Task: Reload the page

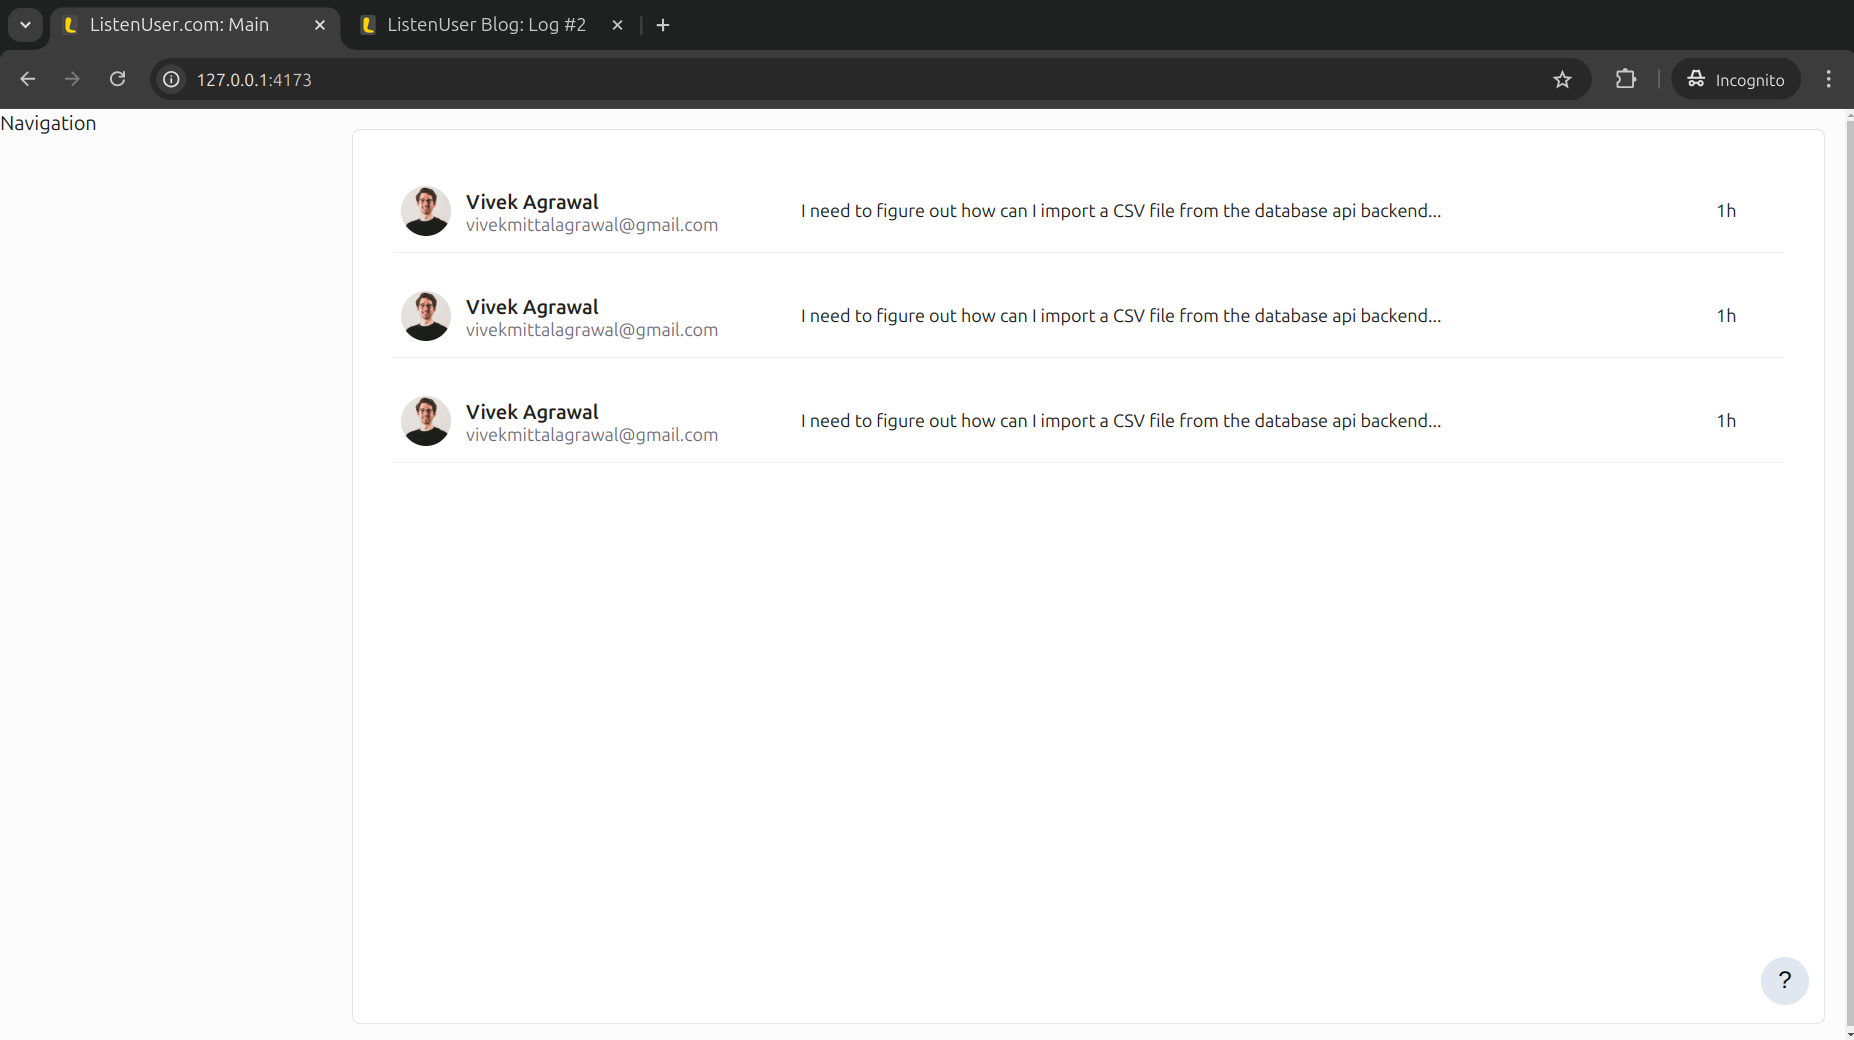Action: 117,79
